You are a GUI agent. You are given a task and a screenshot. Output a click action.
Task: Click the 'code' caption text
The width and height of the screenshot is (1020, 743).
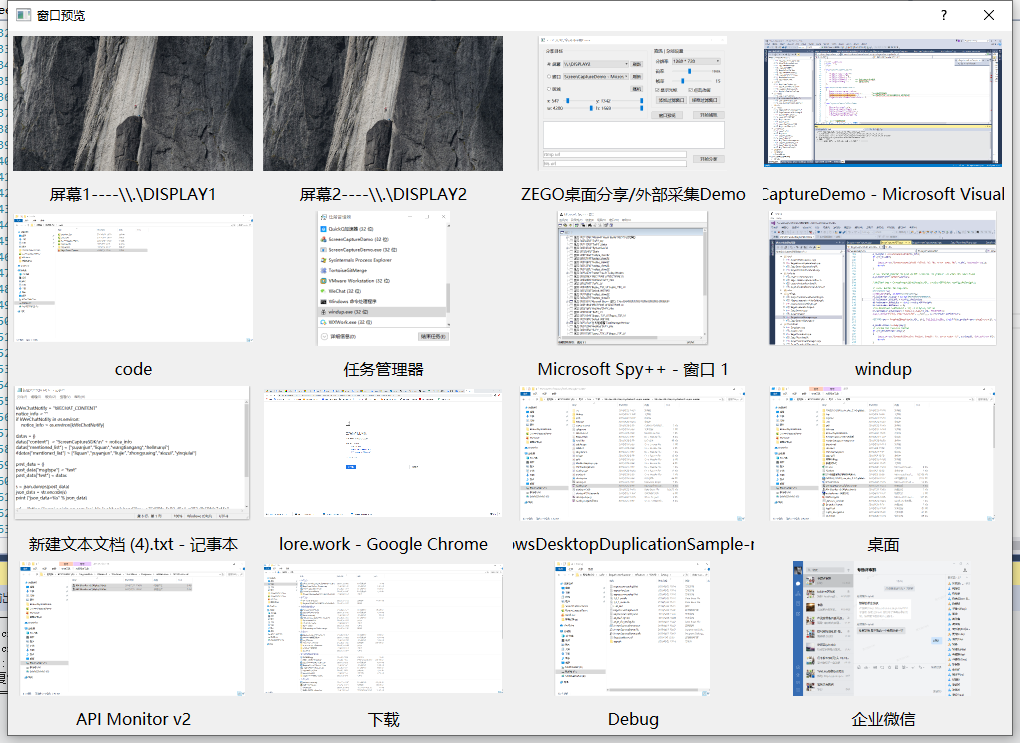[133, 370]
